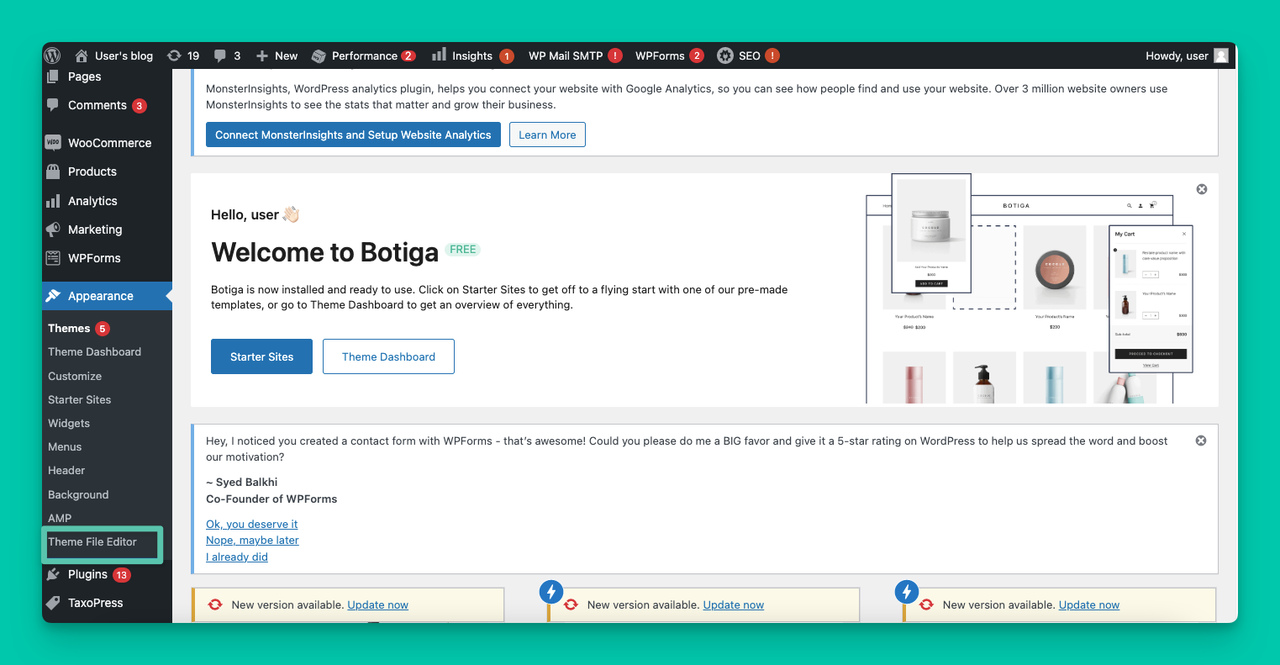Screen dimensions: 1280x665
Task: Open the New content menu
Action: point(277,56)
